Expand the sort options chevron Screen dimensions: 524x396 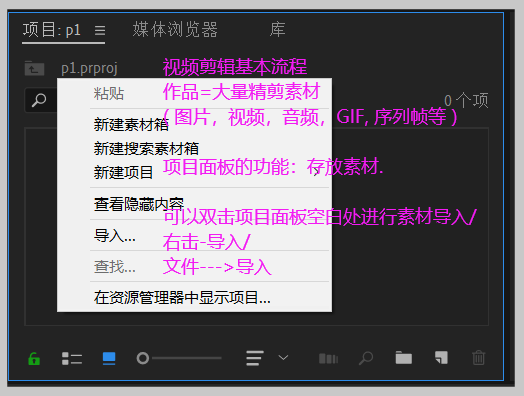click(x=283, y=358)
